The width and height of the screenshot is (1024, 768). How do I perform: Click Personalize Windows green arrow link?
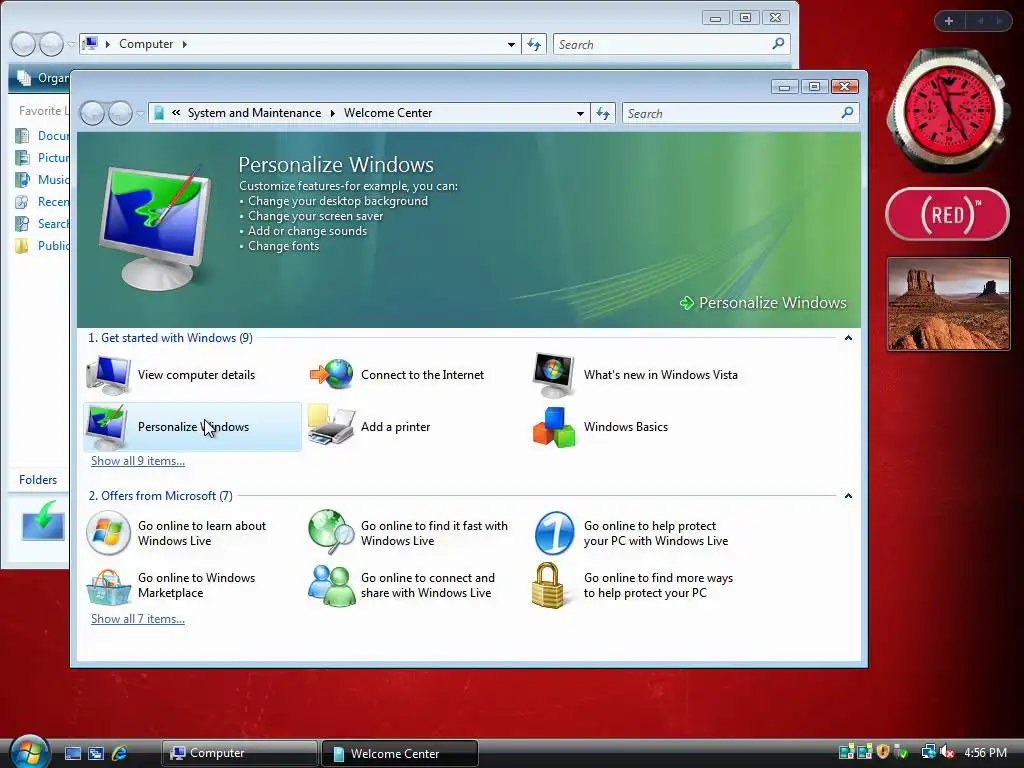tap(763, 302)
